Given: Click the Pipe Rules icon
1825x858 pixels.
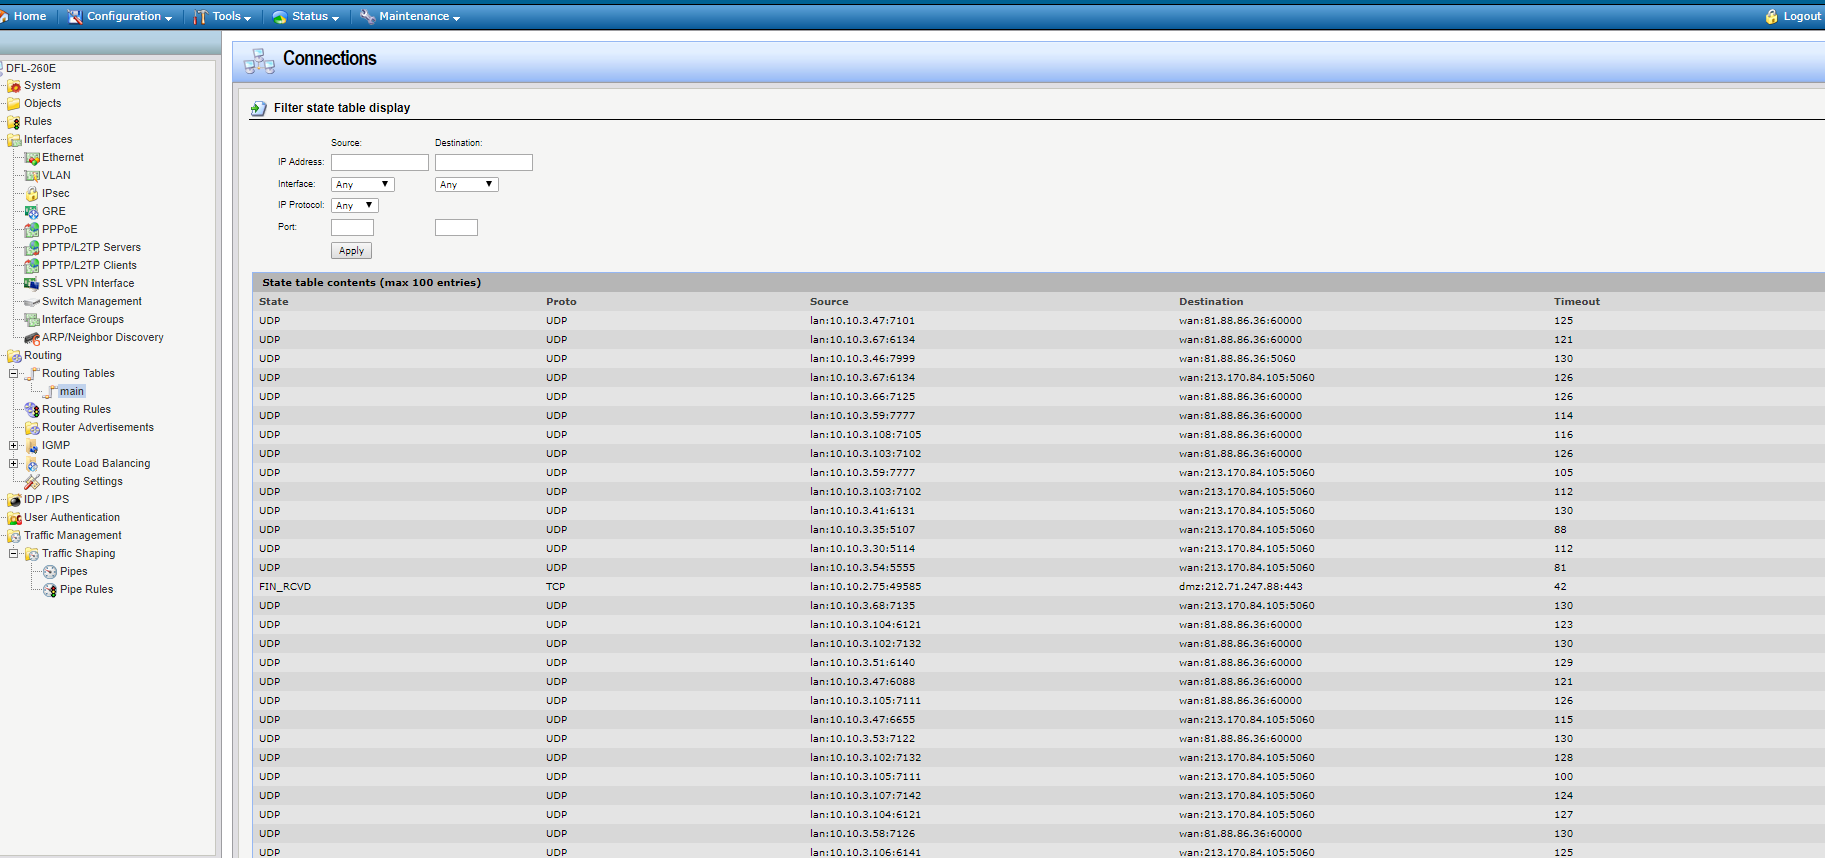Looking at the screenshot, I should pos(50,590).
